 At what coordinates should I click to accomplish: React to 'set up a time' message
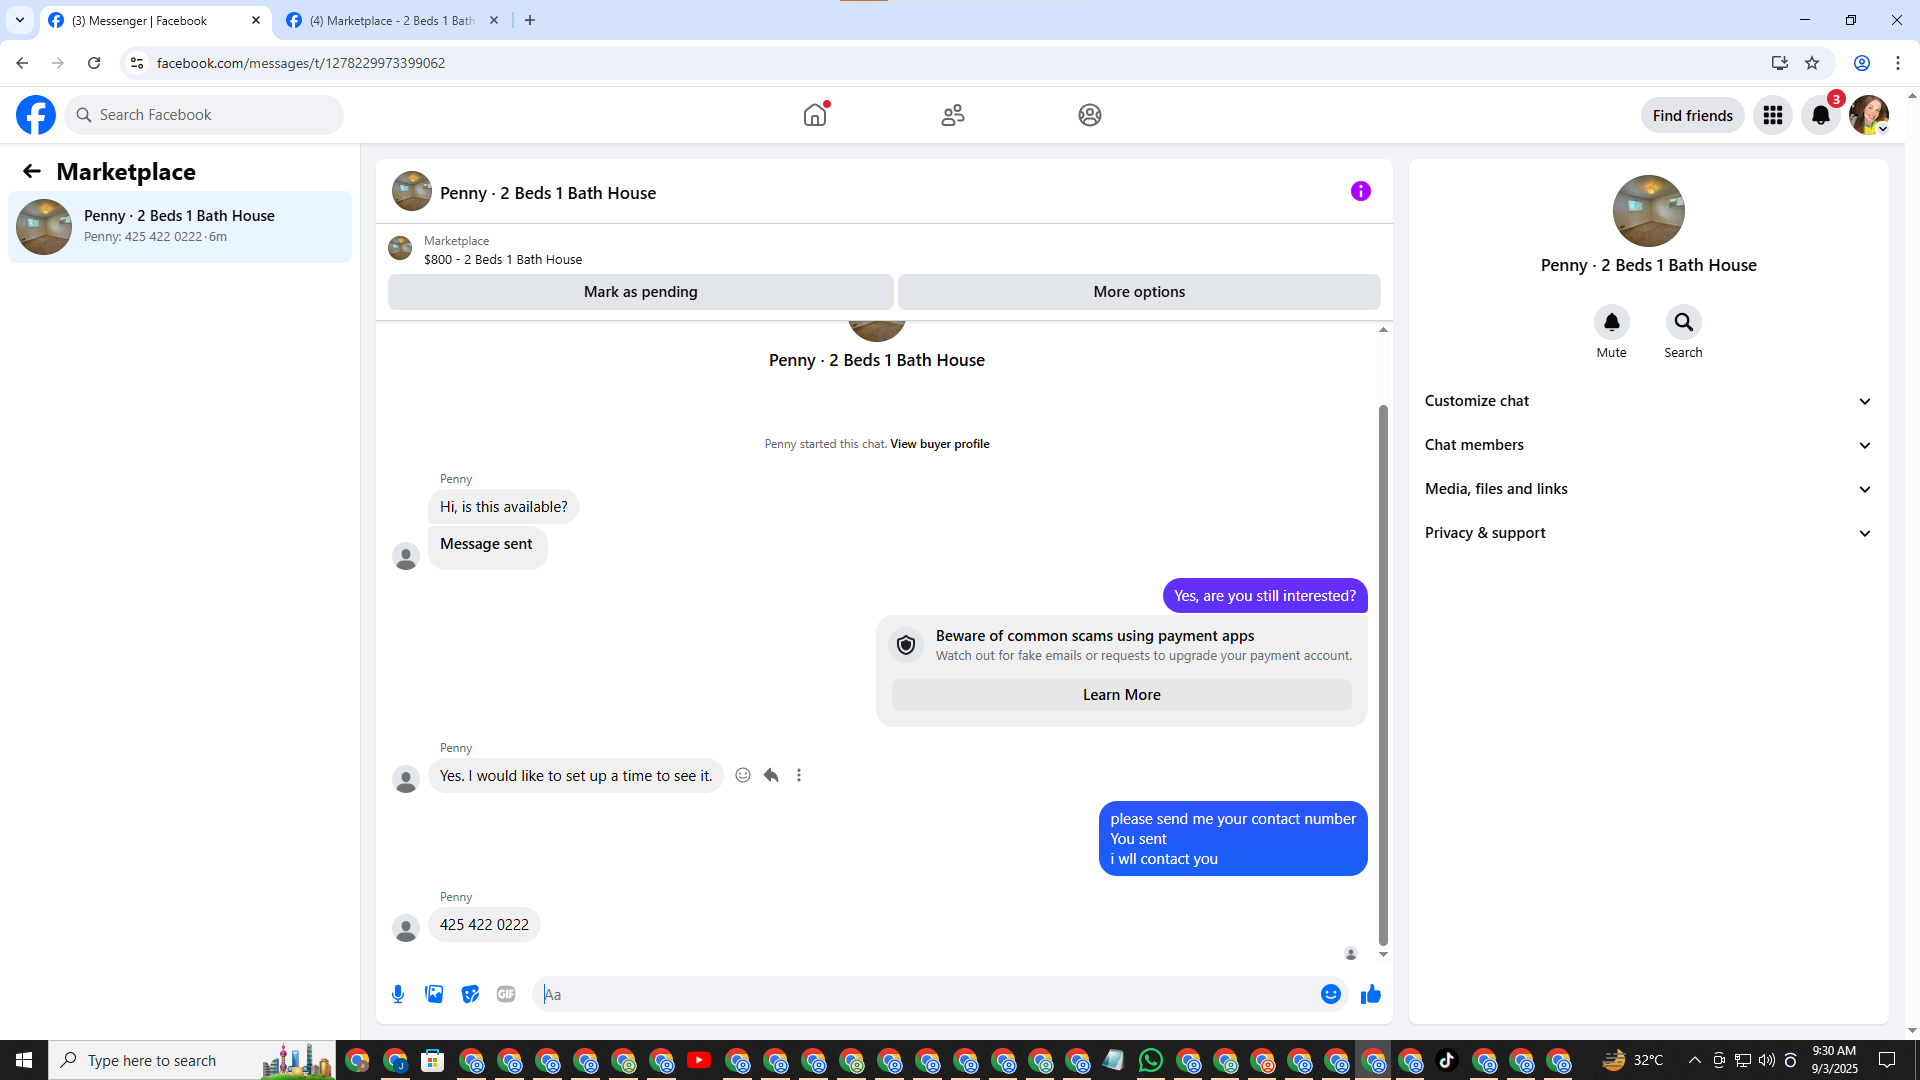tap(743, 775)
